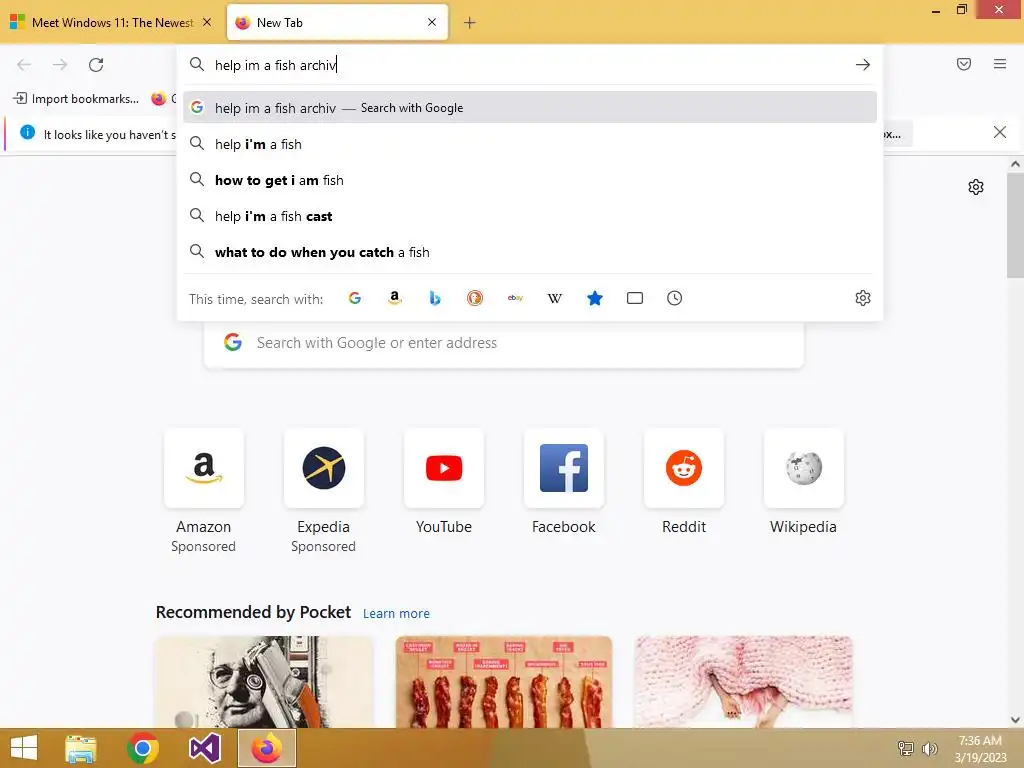The height and width of the screenshot is (768, 1024).
Task: Open network icon in system tray
Action: point(906,749)
